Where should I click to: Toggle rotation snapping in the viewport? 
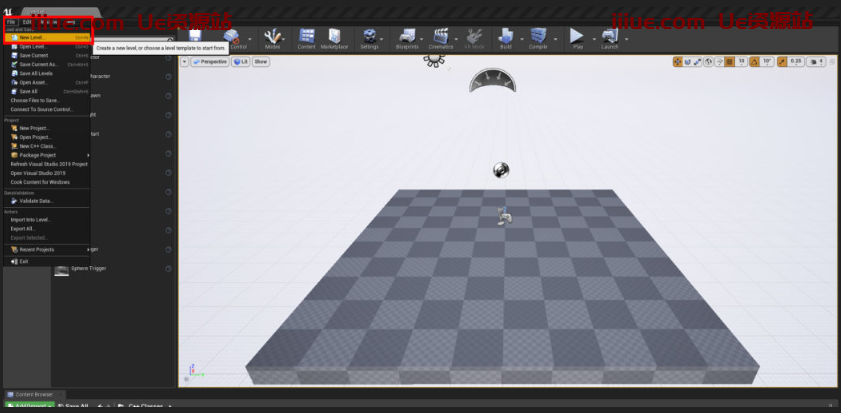click(755, 62)
